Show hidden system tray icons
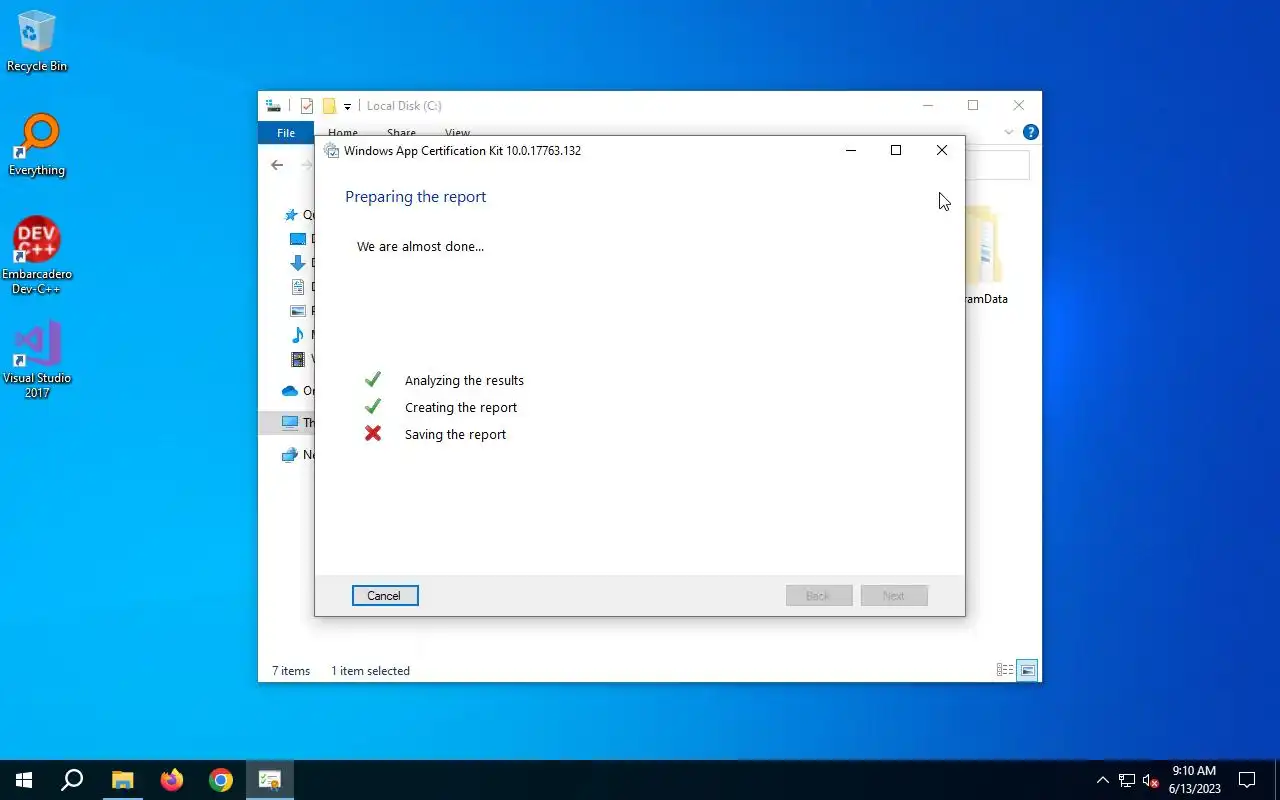Image resolution: width=1280 pixels, height=800 pixels. pyautogui.click(x=1103, y=780)
